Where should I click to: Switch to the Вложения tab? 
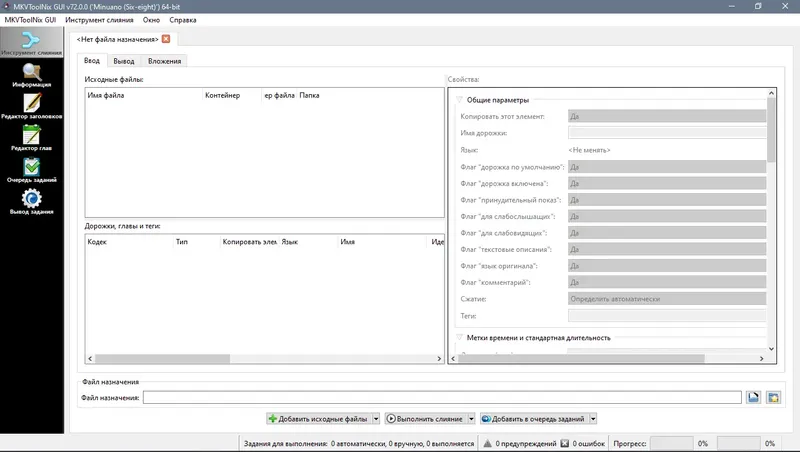coord(164,61)
